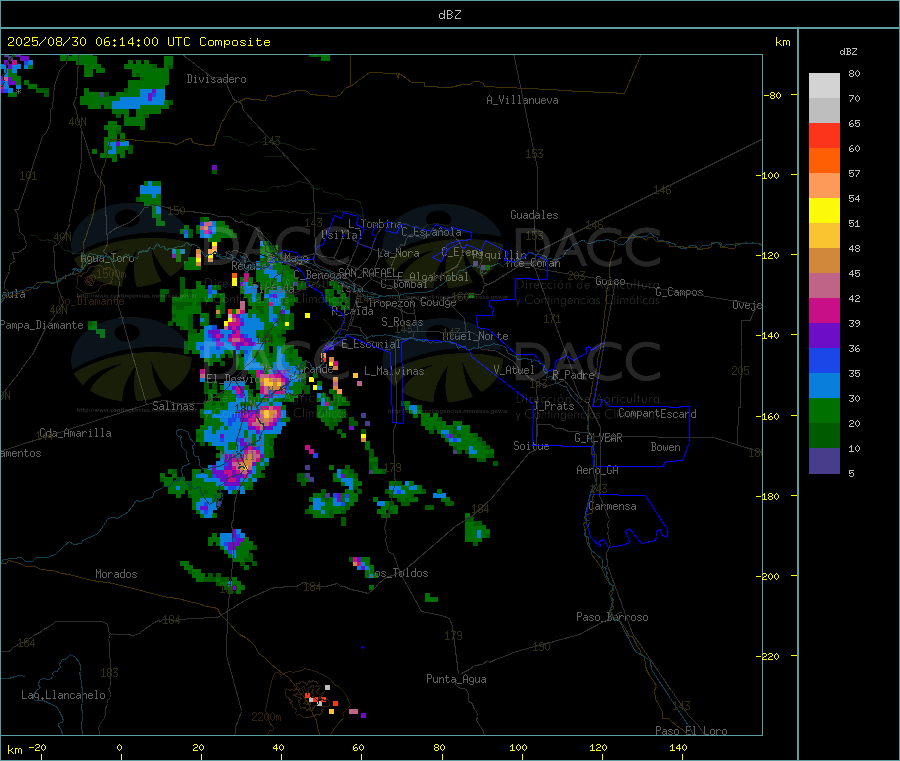Click the 'Carmensa' location label
This screenshot has width=900, height=761.
[612, 506]
